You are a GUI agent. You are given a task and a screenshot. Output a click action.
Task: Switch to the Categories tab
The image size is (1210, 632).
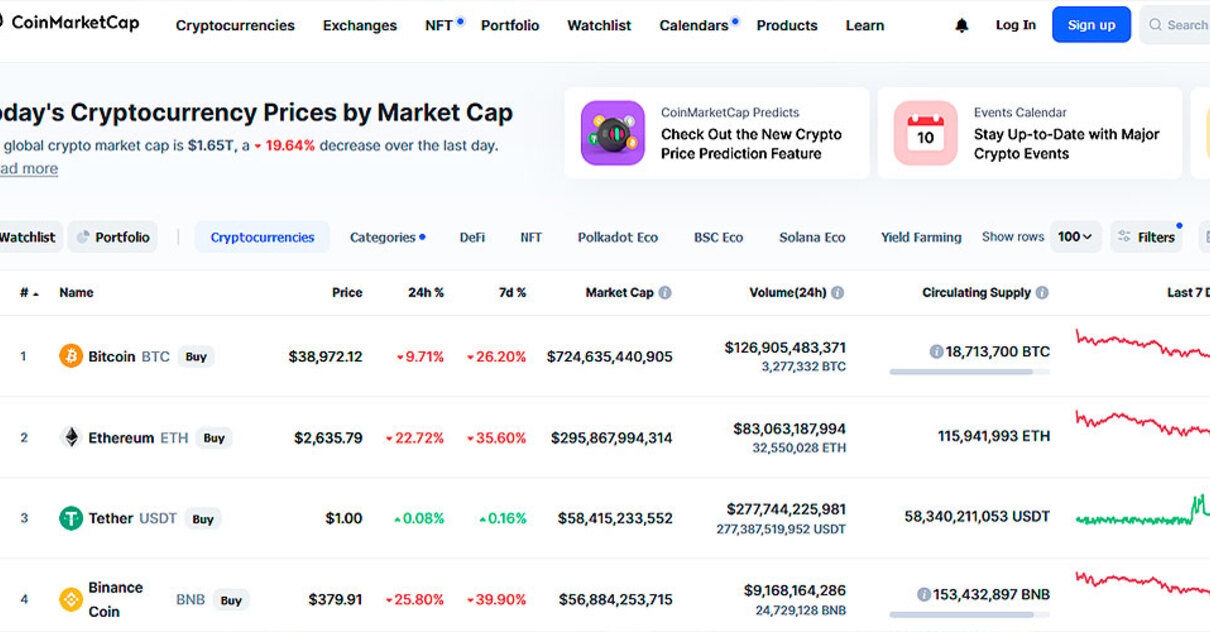tap(387, 237)
